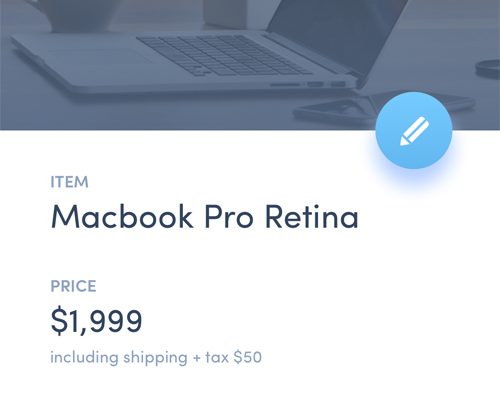Click the word Pro in the title
Screen dimensions: 500x410
click(x=229, y=217)
